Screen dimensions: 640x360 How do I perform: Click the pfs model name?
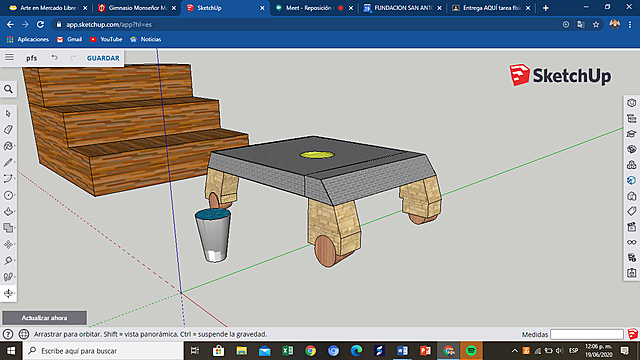pos(31,58)
